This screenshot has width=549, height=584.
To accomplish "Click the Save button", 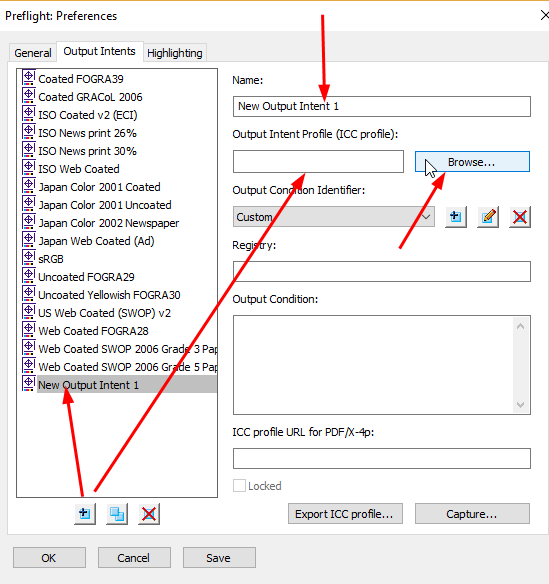I will coord(219,558).
